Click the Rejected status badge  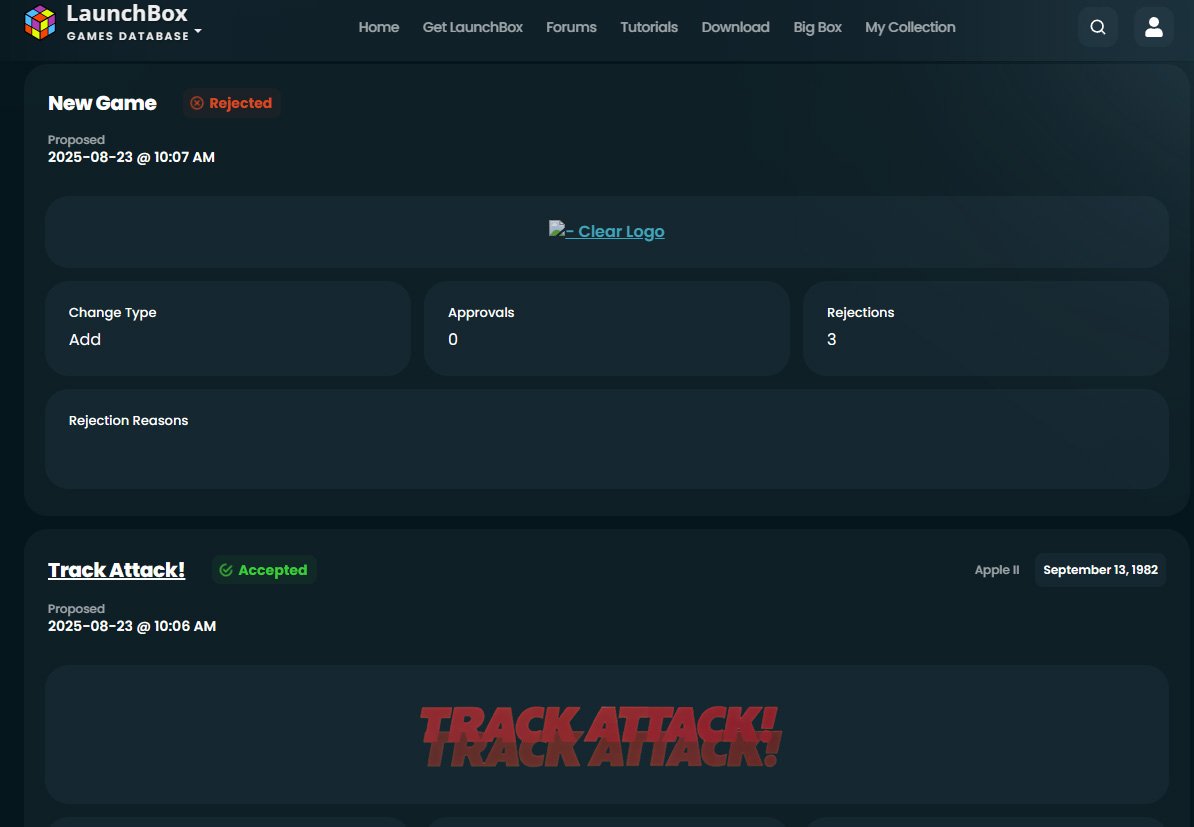click(x=231, y=103)
